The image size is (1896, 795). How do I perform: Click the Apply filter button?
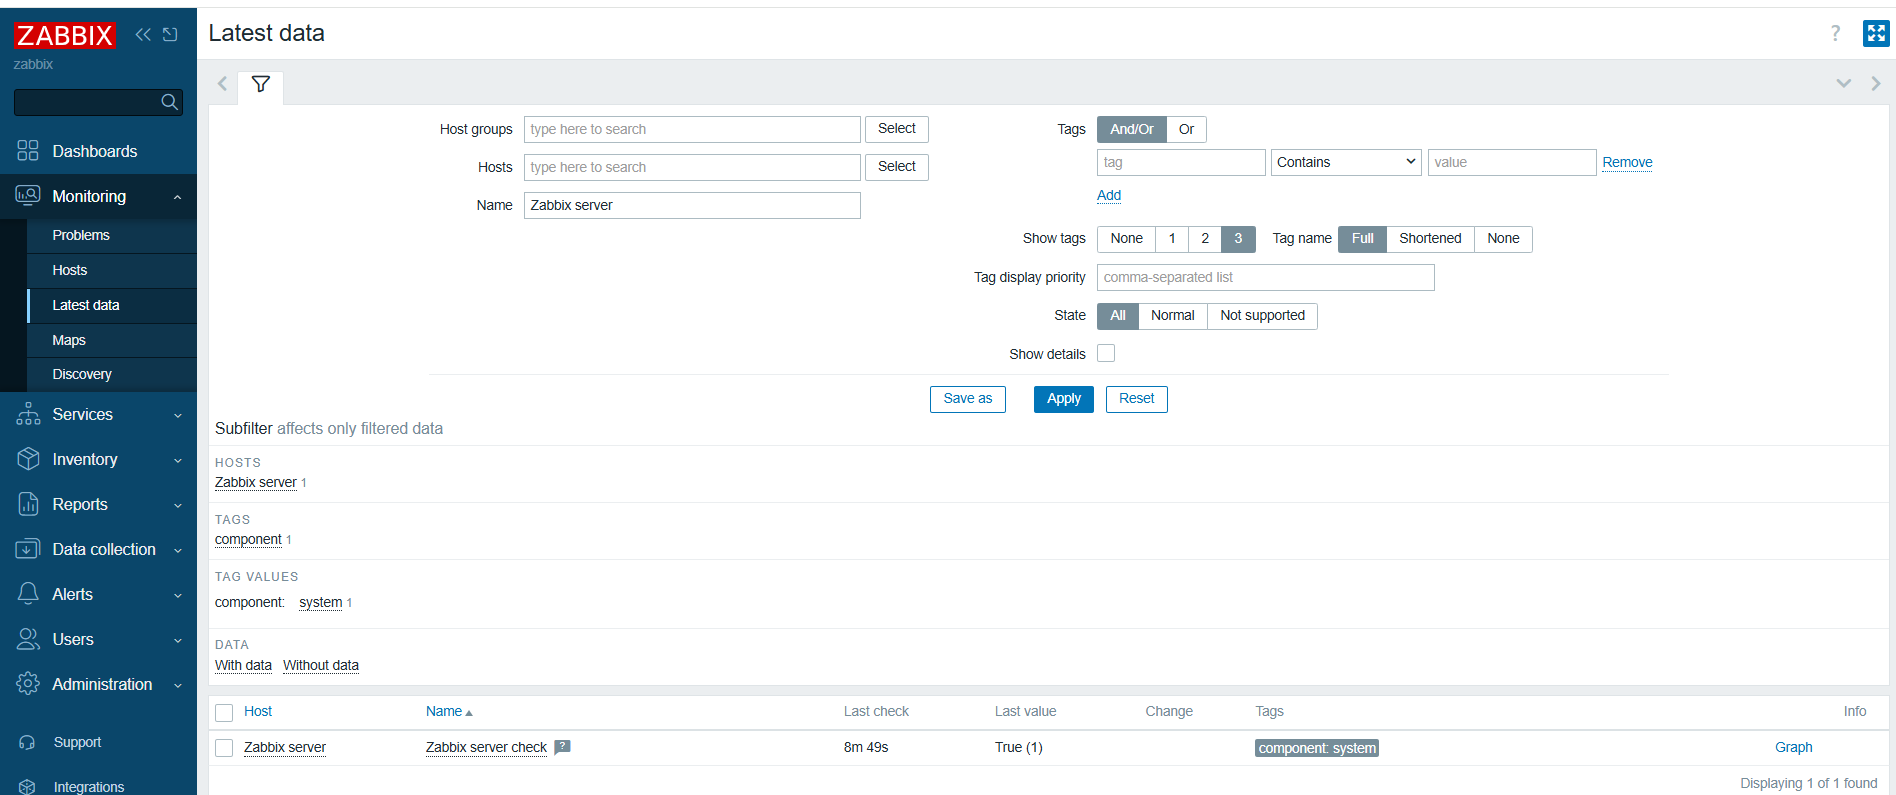pos(1064,398)
